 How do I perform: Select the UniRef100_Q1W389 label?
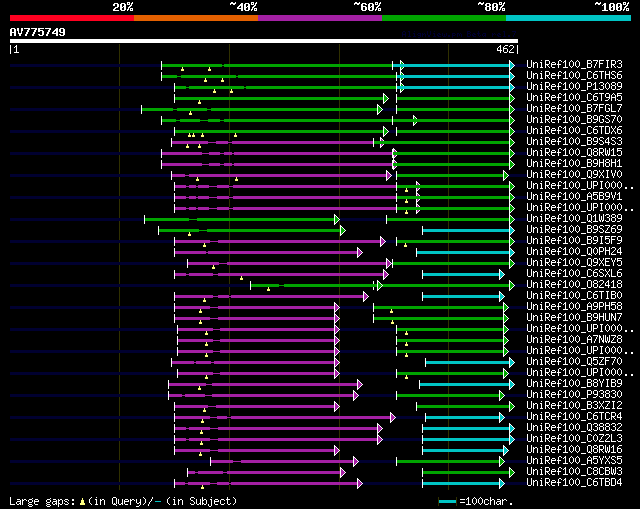click(x=574, y=219)
